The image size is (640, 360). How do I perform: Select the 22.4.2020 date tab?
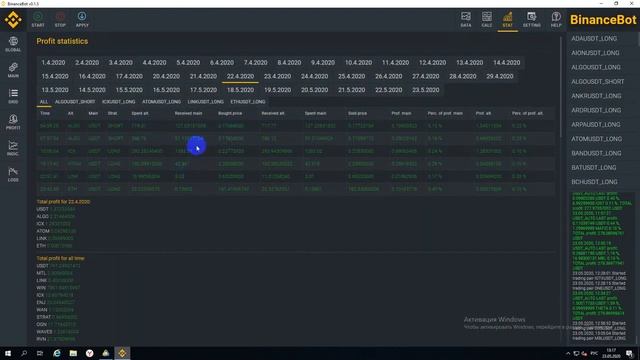click(240, 76)
